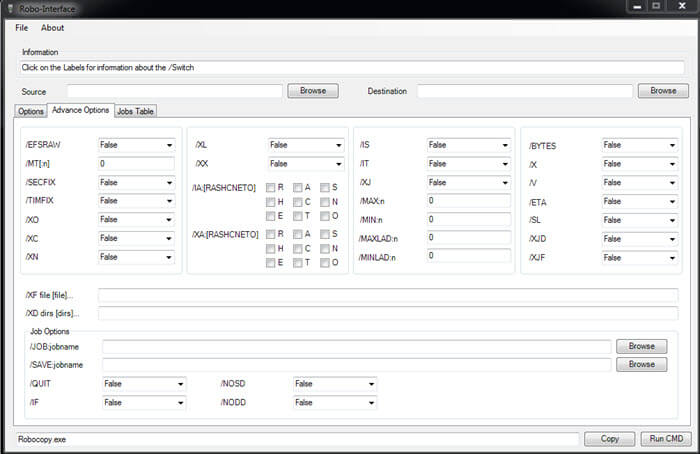Image resolution: width=700 pixels, height=454 pixels.
Task: Click the Browse button next to Source
Action: coord(313,91)
